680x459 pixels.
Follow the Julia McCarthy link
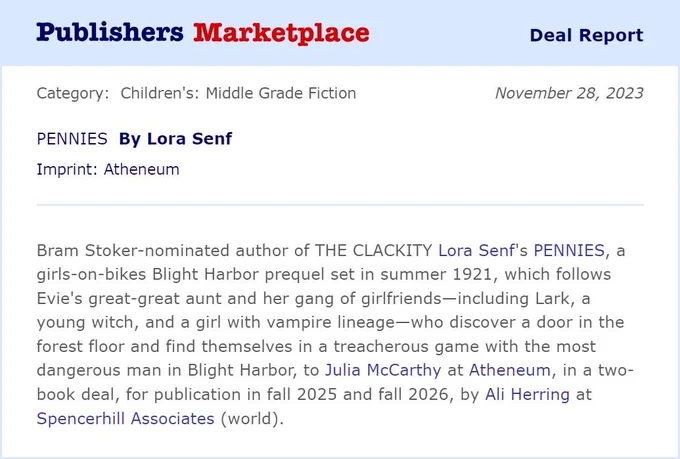(x=383, y=370)
